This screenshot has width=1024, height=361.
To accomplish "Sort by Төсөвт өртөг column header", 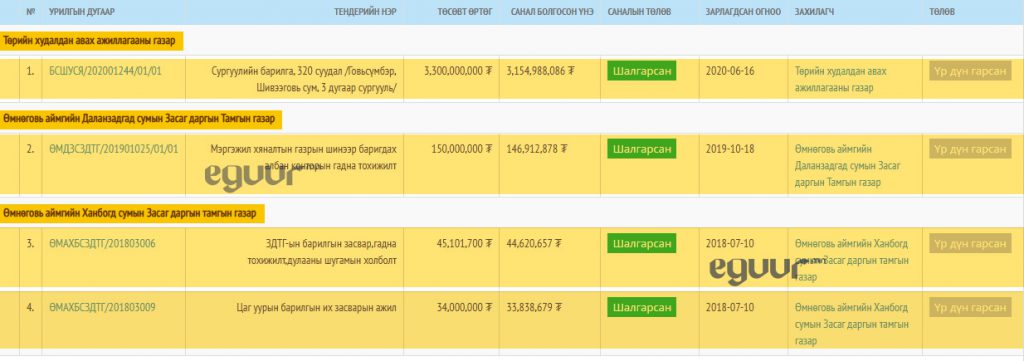I will tap(464, 12).
